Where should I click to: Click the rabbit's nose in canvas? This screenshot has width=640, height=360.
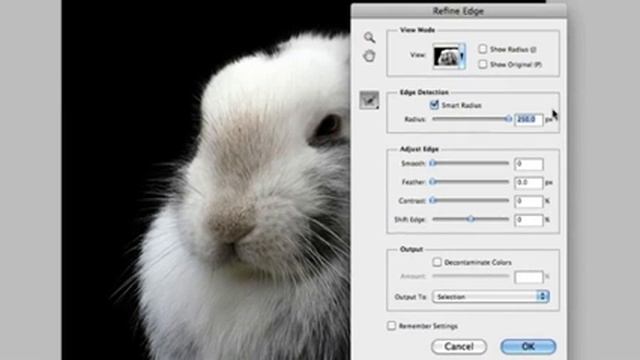point(231,227)
